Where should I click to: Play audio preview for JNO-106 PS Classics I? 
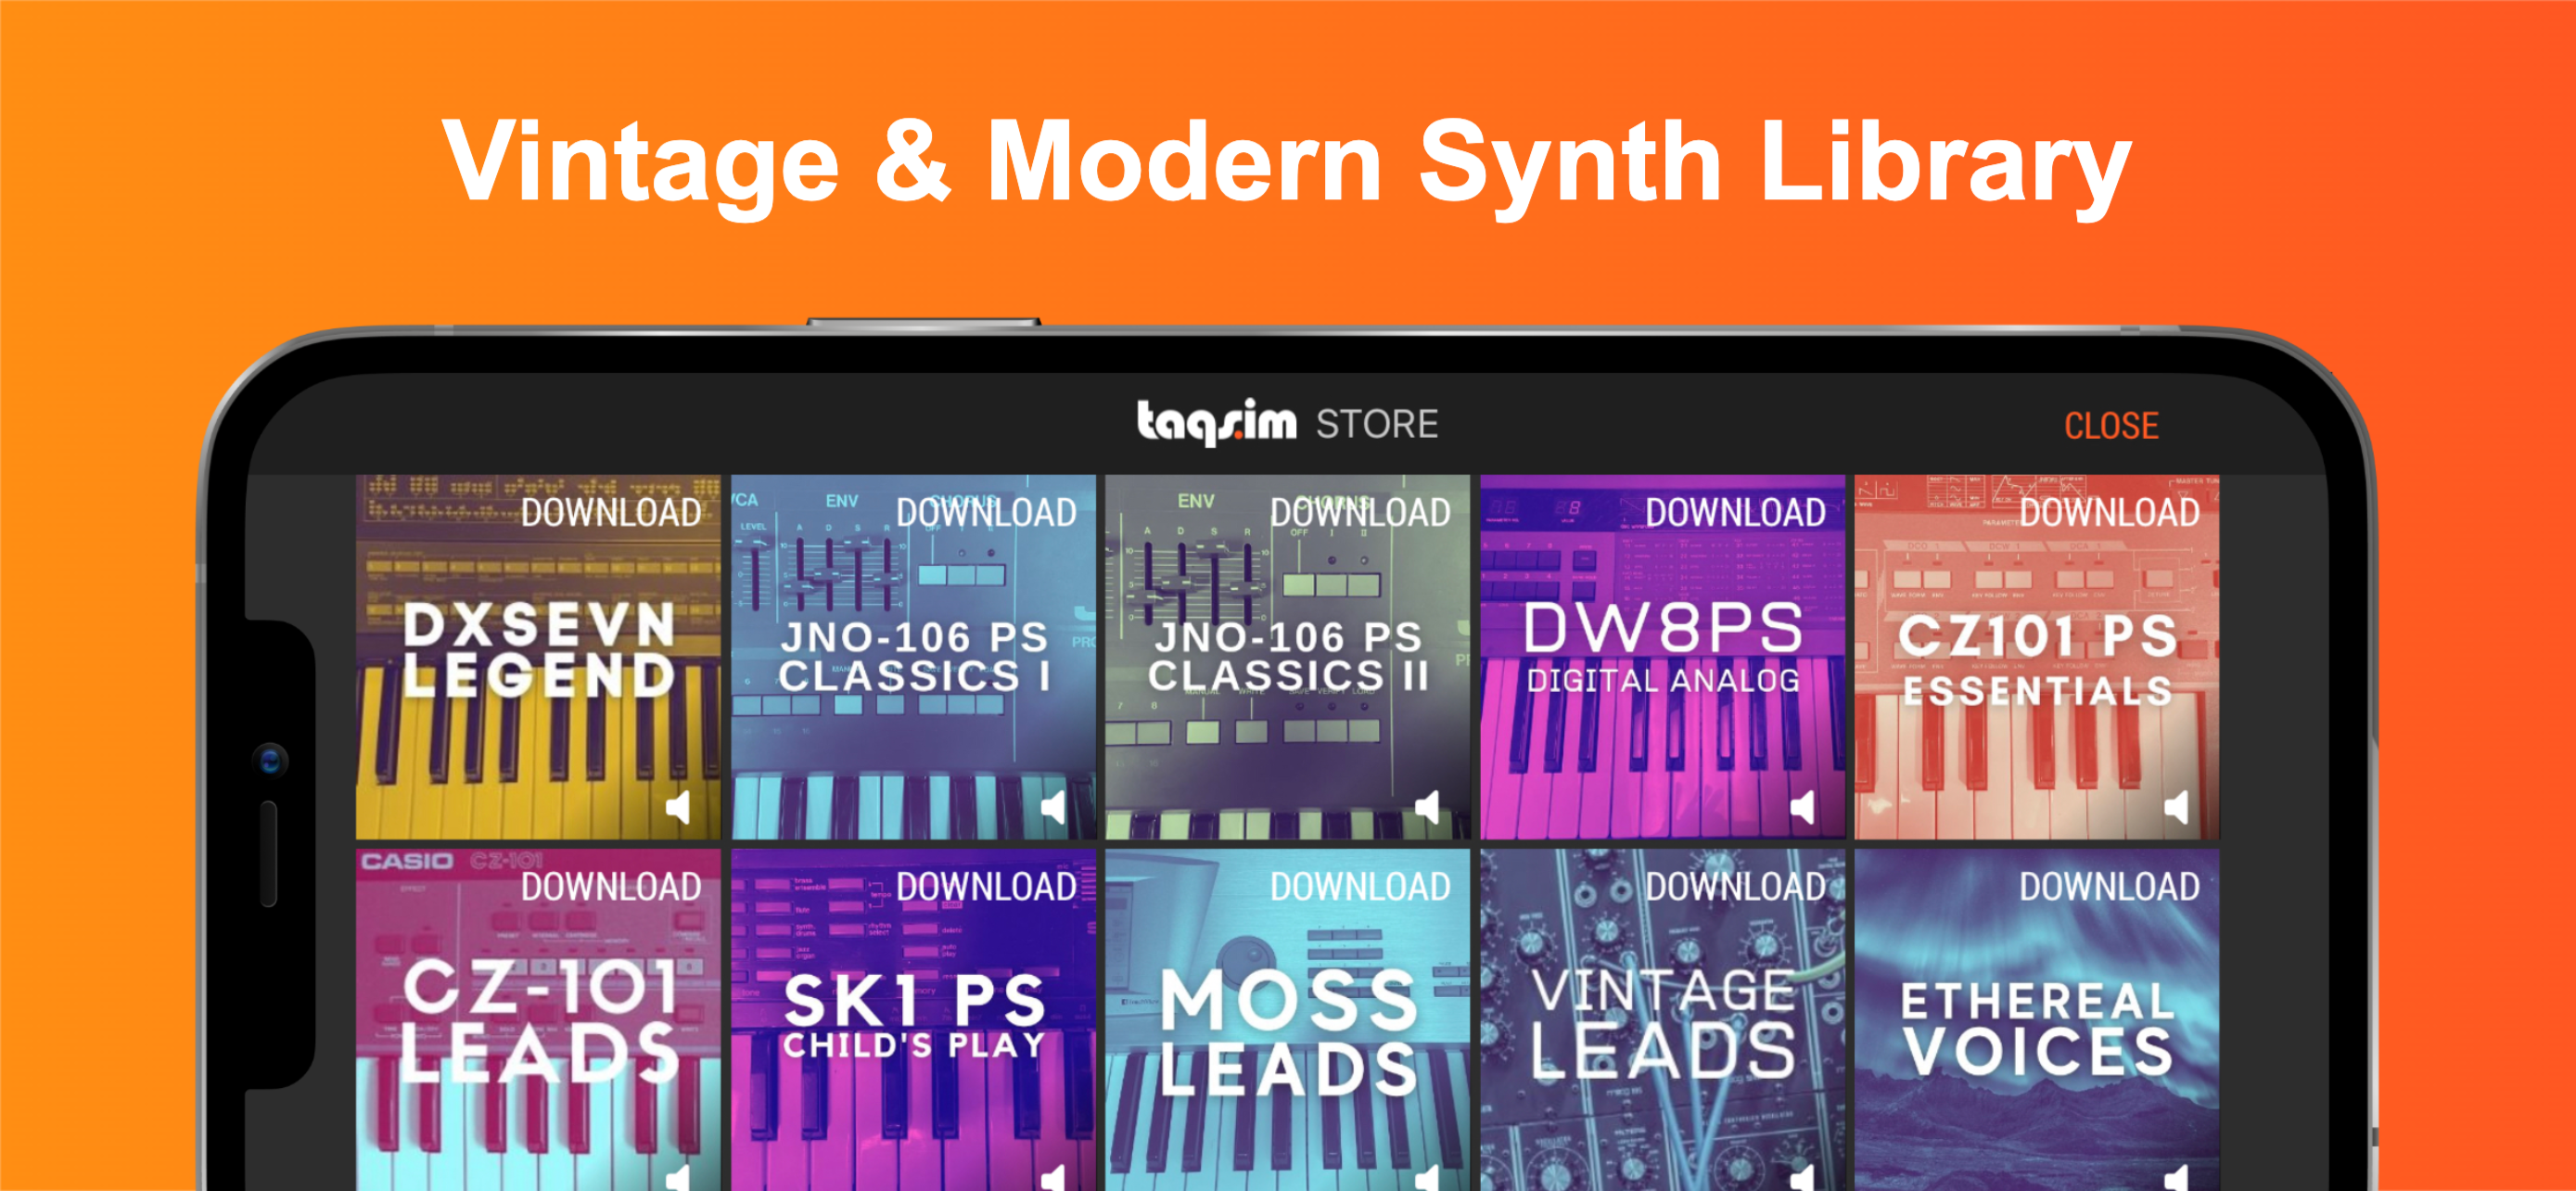[1053, 807]
